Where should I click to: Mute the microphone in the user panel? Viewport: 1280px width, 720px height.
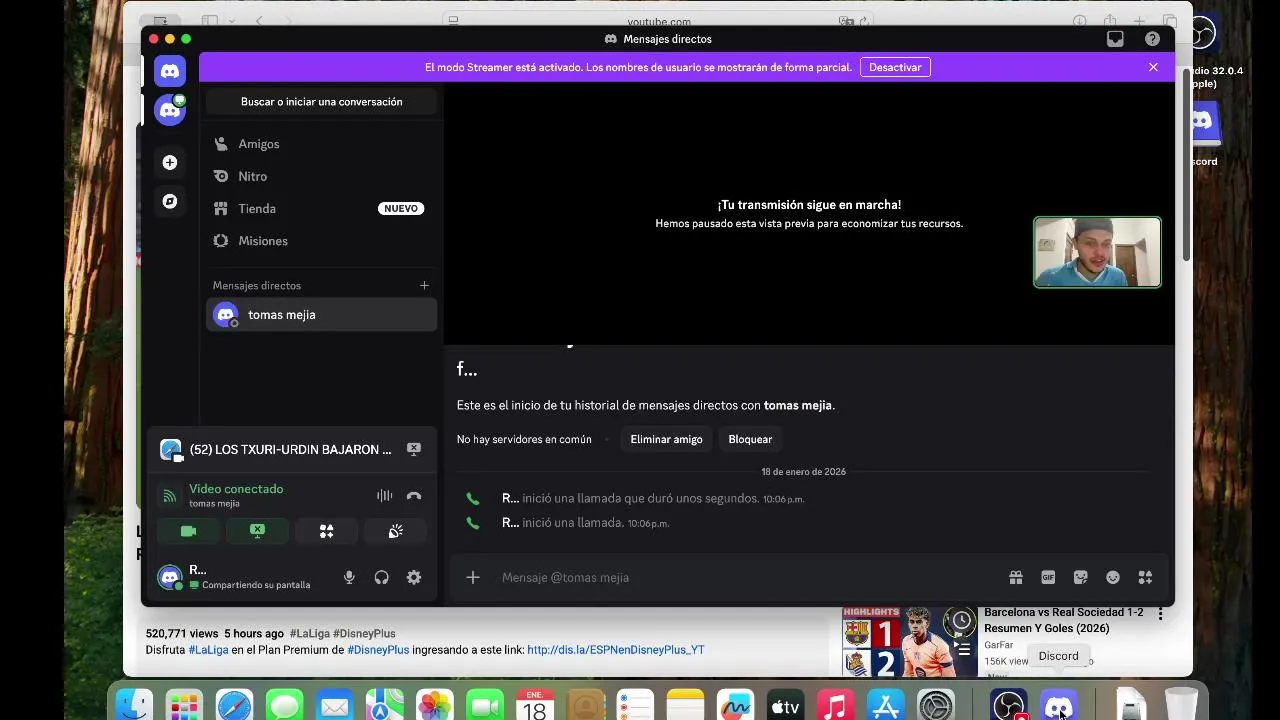click(x=349, y=577)
